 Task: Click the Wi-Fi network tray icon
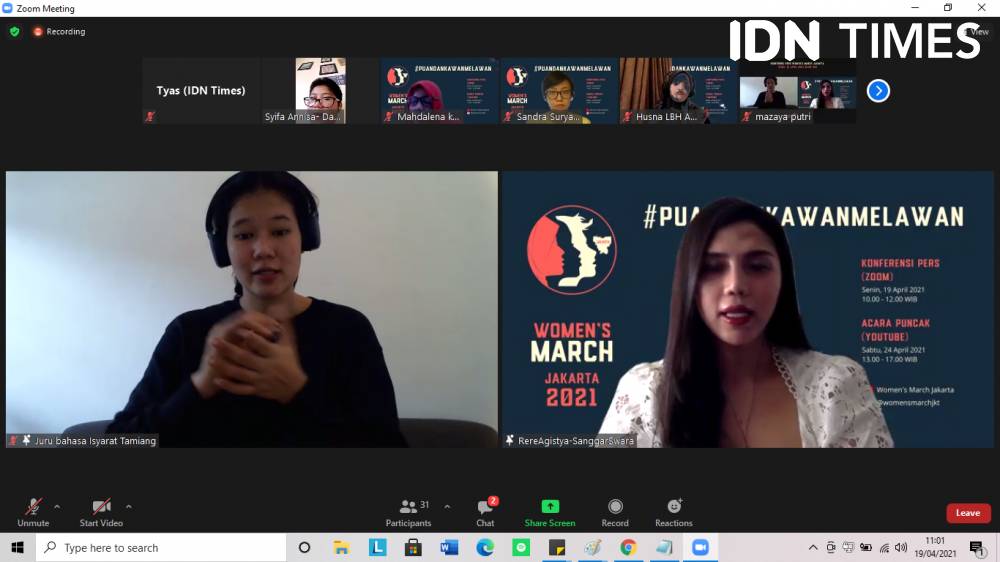[x=884, y=547]
